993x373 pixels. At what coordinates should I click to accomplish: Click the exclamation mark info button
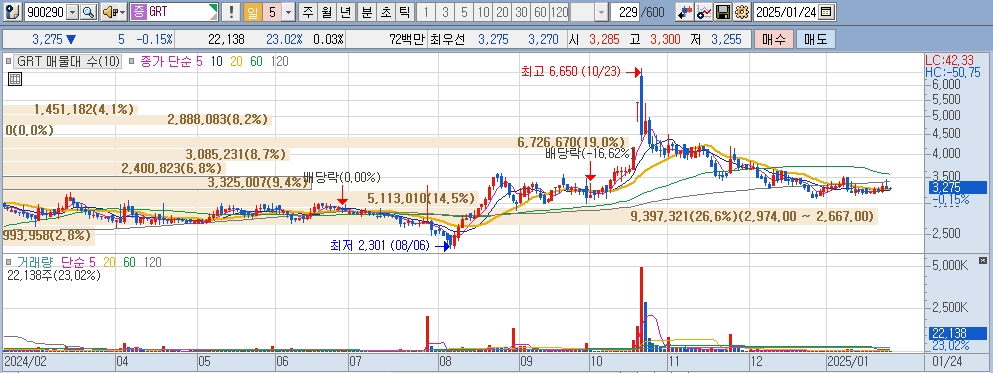click(231, 11)
